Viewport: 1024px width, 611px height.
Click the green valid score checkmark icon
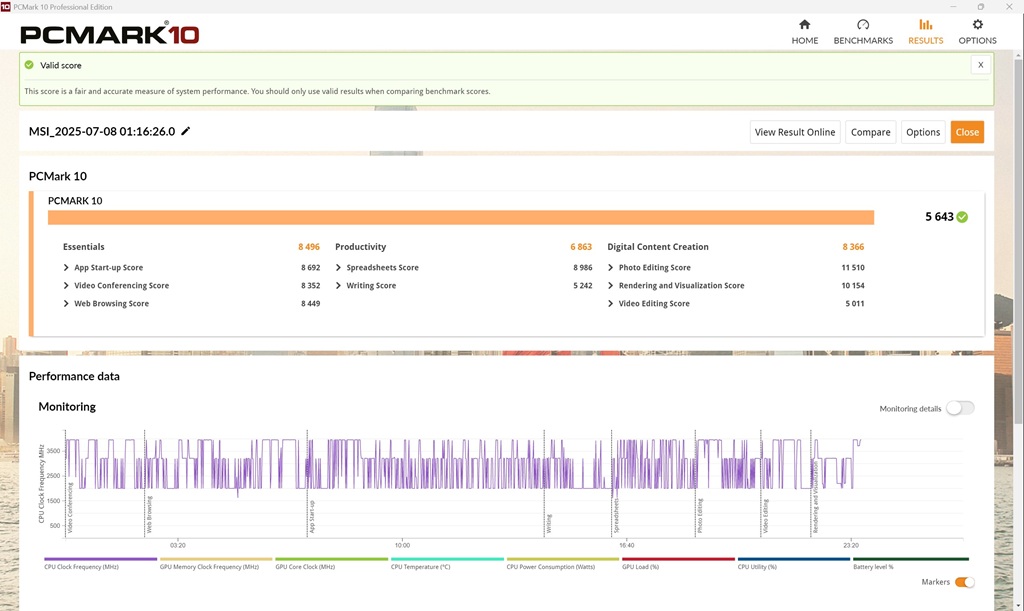click(29, 65)
